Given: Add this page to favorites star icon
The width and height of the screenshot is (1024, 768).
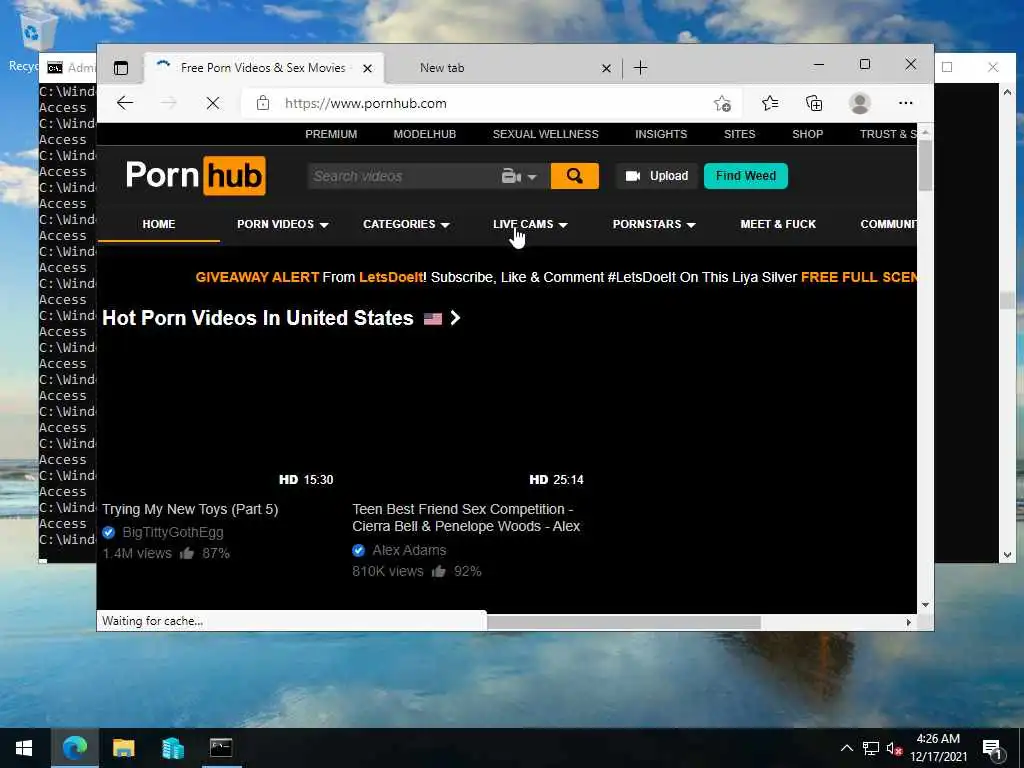Looking at the screenshot, I should click(722, 103).
